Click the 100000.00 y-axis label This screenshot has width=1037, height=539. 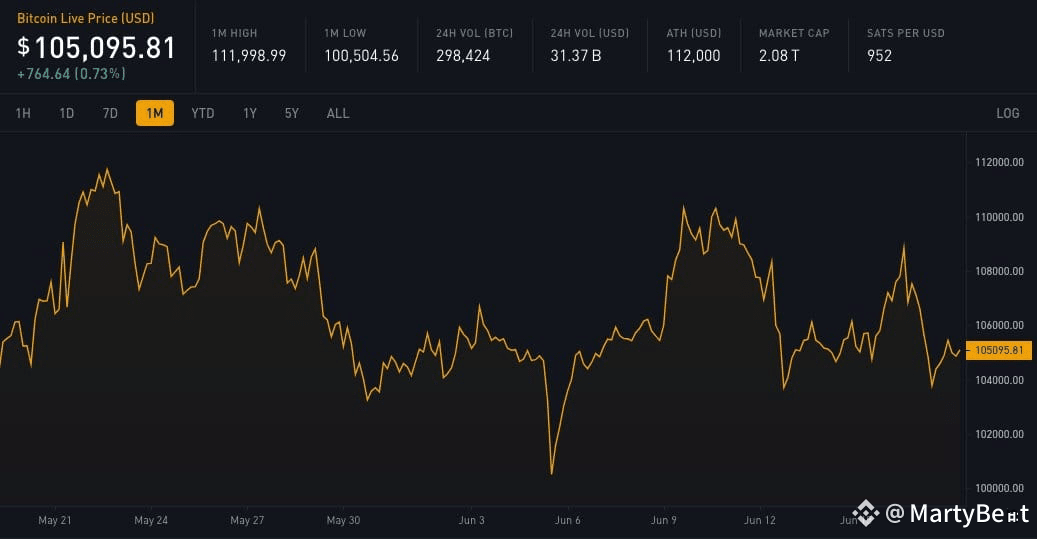pyautogui.click(x=999, y=488)
